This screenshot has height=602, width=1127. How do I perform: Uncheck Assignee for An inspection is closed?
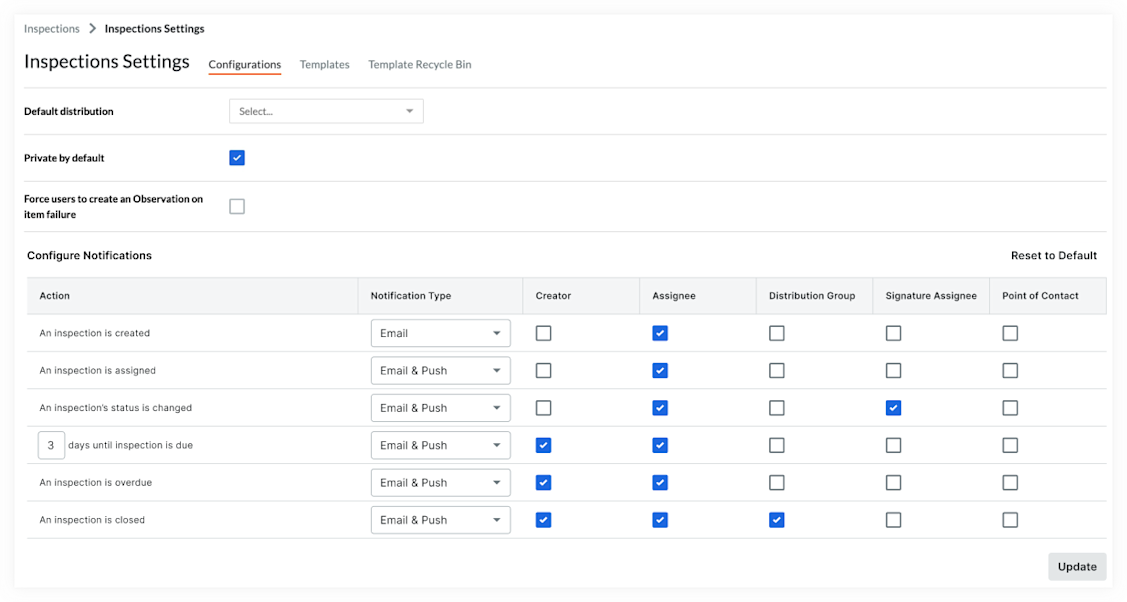(x=660, y=520)
